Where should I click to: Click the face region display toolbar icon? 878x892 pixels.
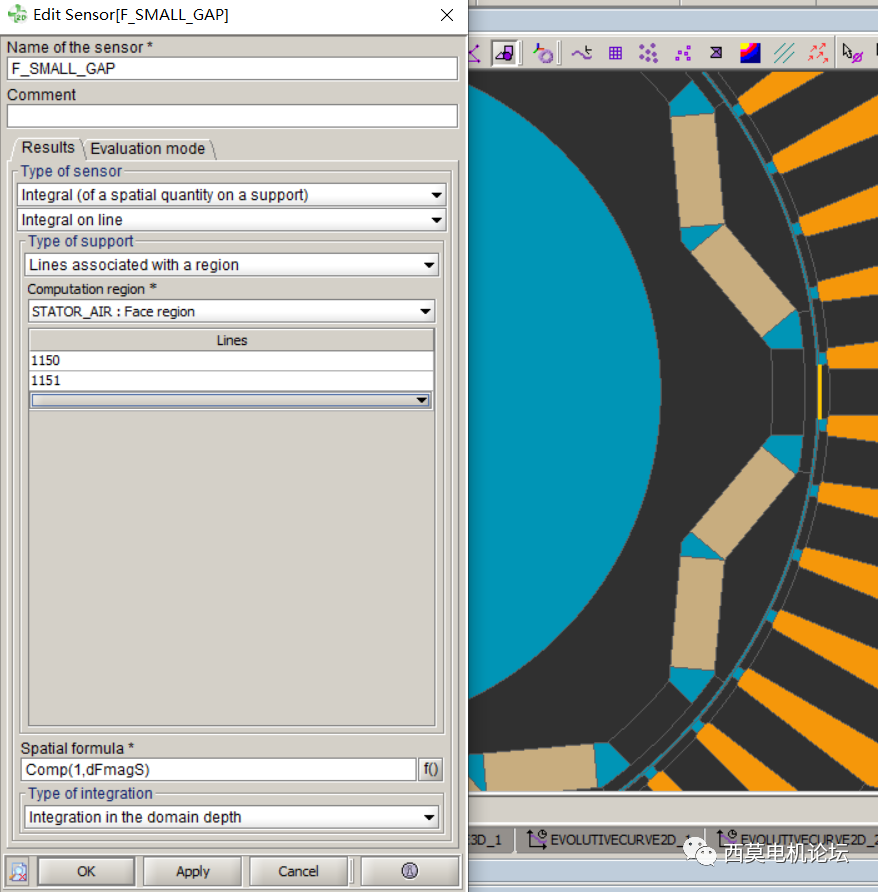point(505,53)
